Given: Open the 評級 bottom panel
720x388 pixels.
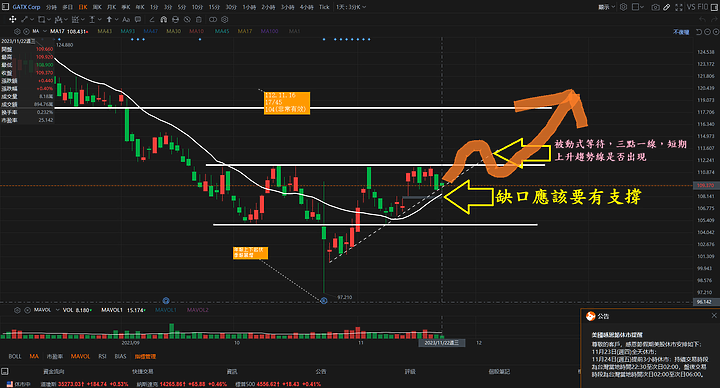Looking at the screenshot, I should (x=410, y=371).
